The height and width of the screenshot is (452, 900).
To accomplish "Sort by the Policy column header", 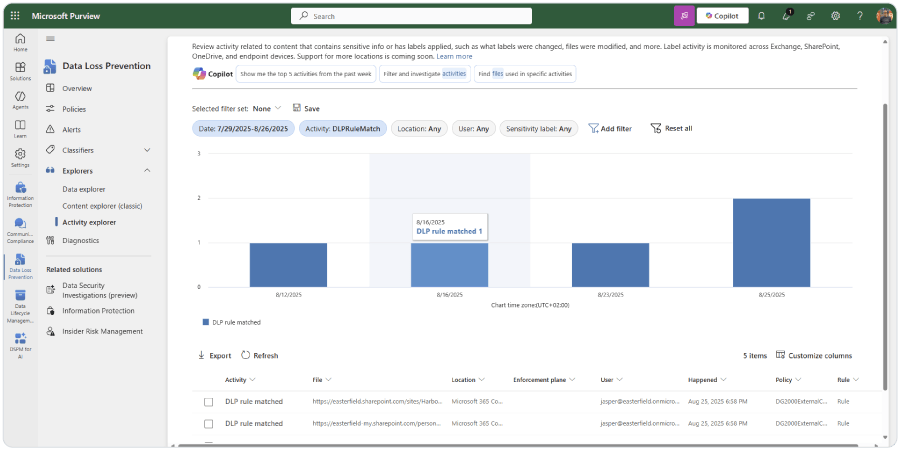I will coord(788,380).
